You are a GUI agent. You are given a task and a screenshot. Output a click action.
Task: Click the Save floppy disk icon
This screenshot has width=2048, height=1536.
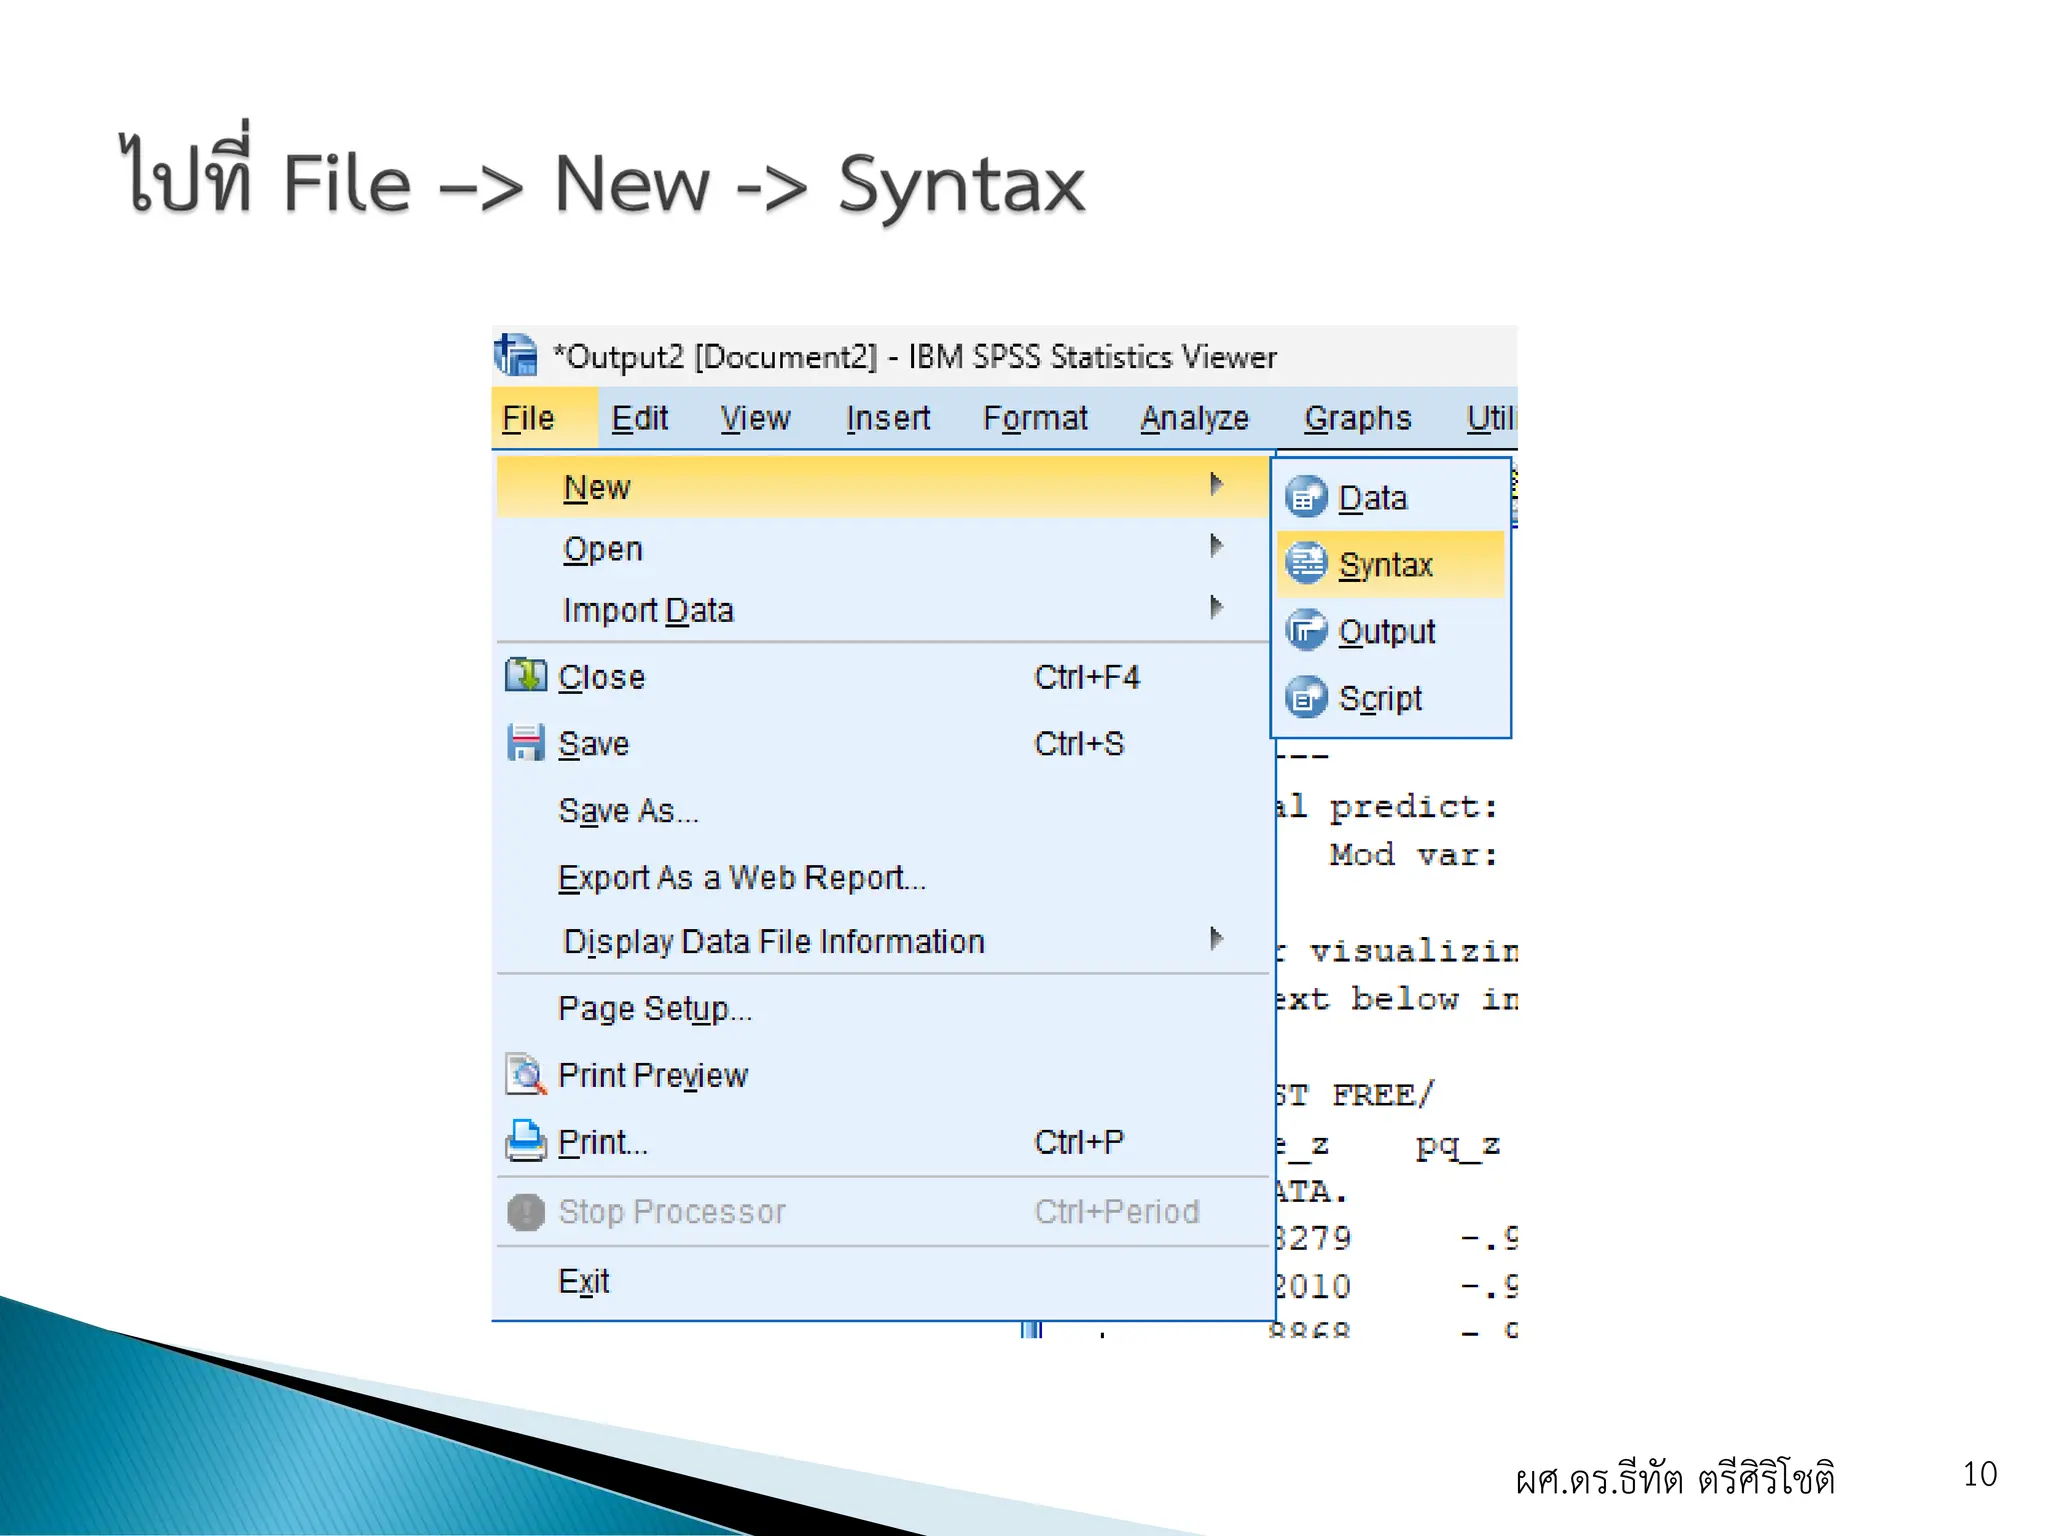click(x=525, y=743)
